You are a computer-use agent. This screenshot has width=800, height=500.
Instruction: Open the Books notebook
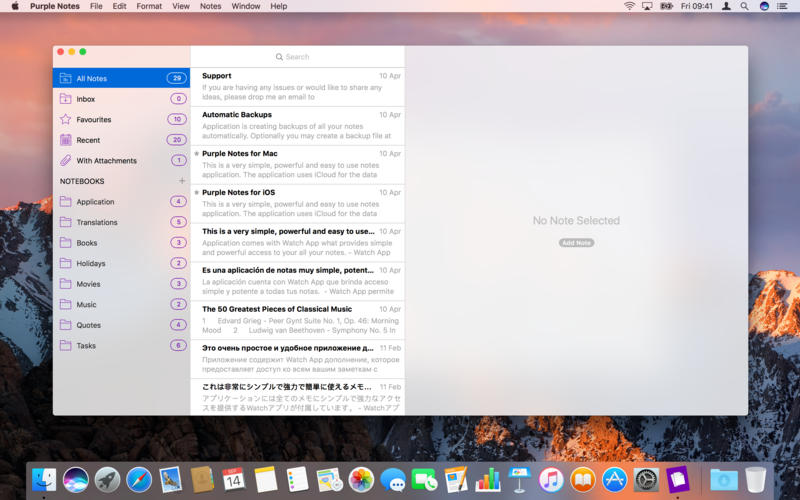tap(121, 243)
